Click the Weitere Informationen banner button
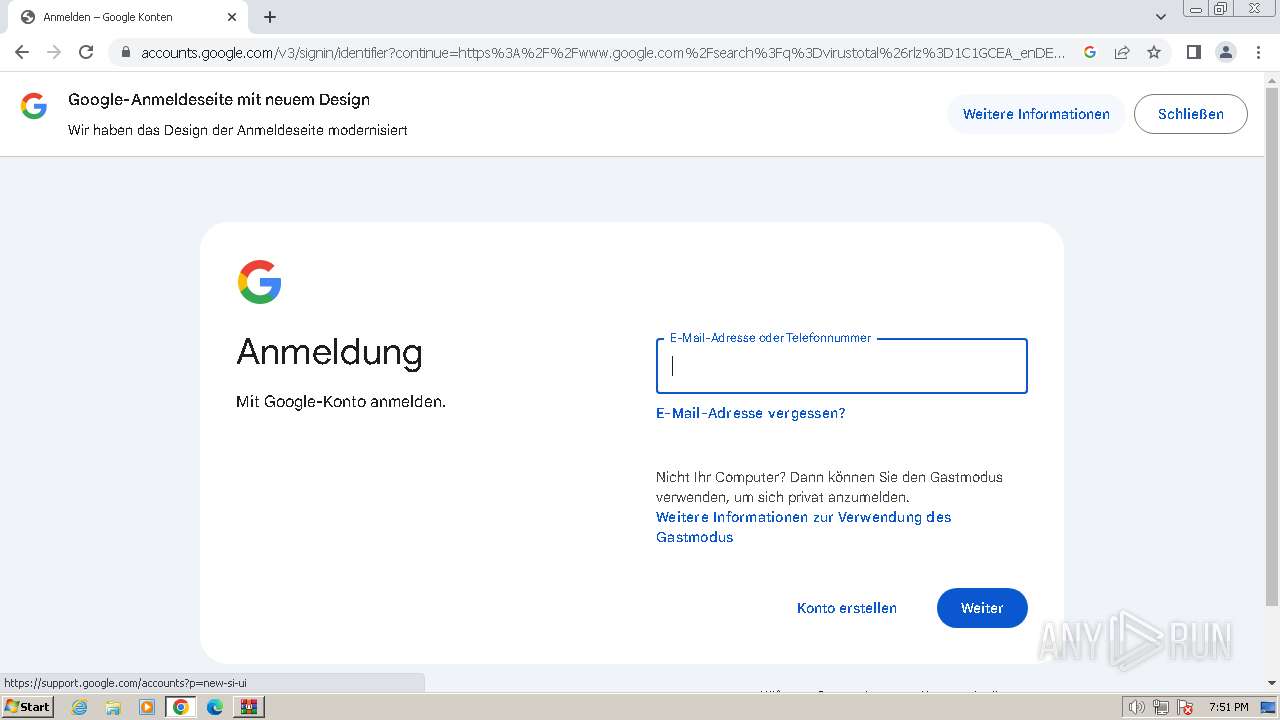This screenshot has width=1280, height=720. click(1036, 114)
